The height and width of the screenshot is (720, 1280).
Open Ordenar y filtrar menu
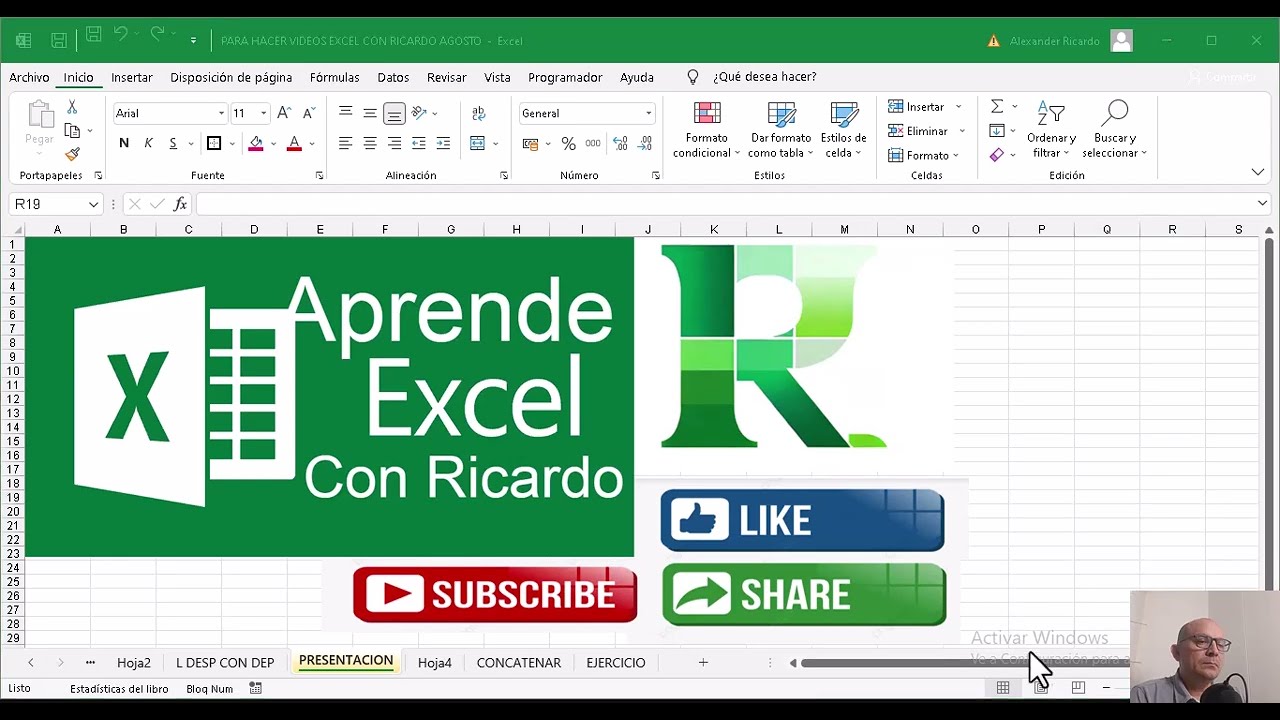[x=1051, y=130]
